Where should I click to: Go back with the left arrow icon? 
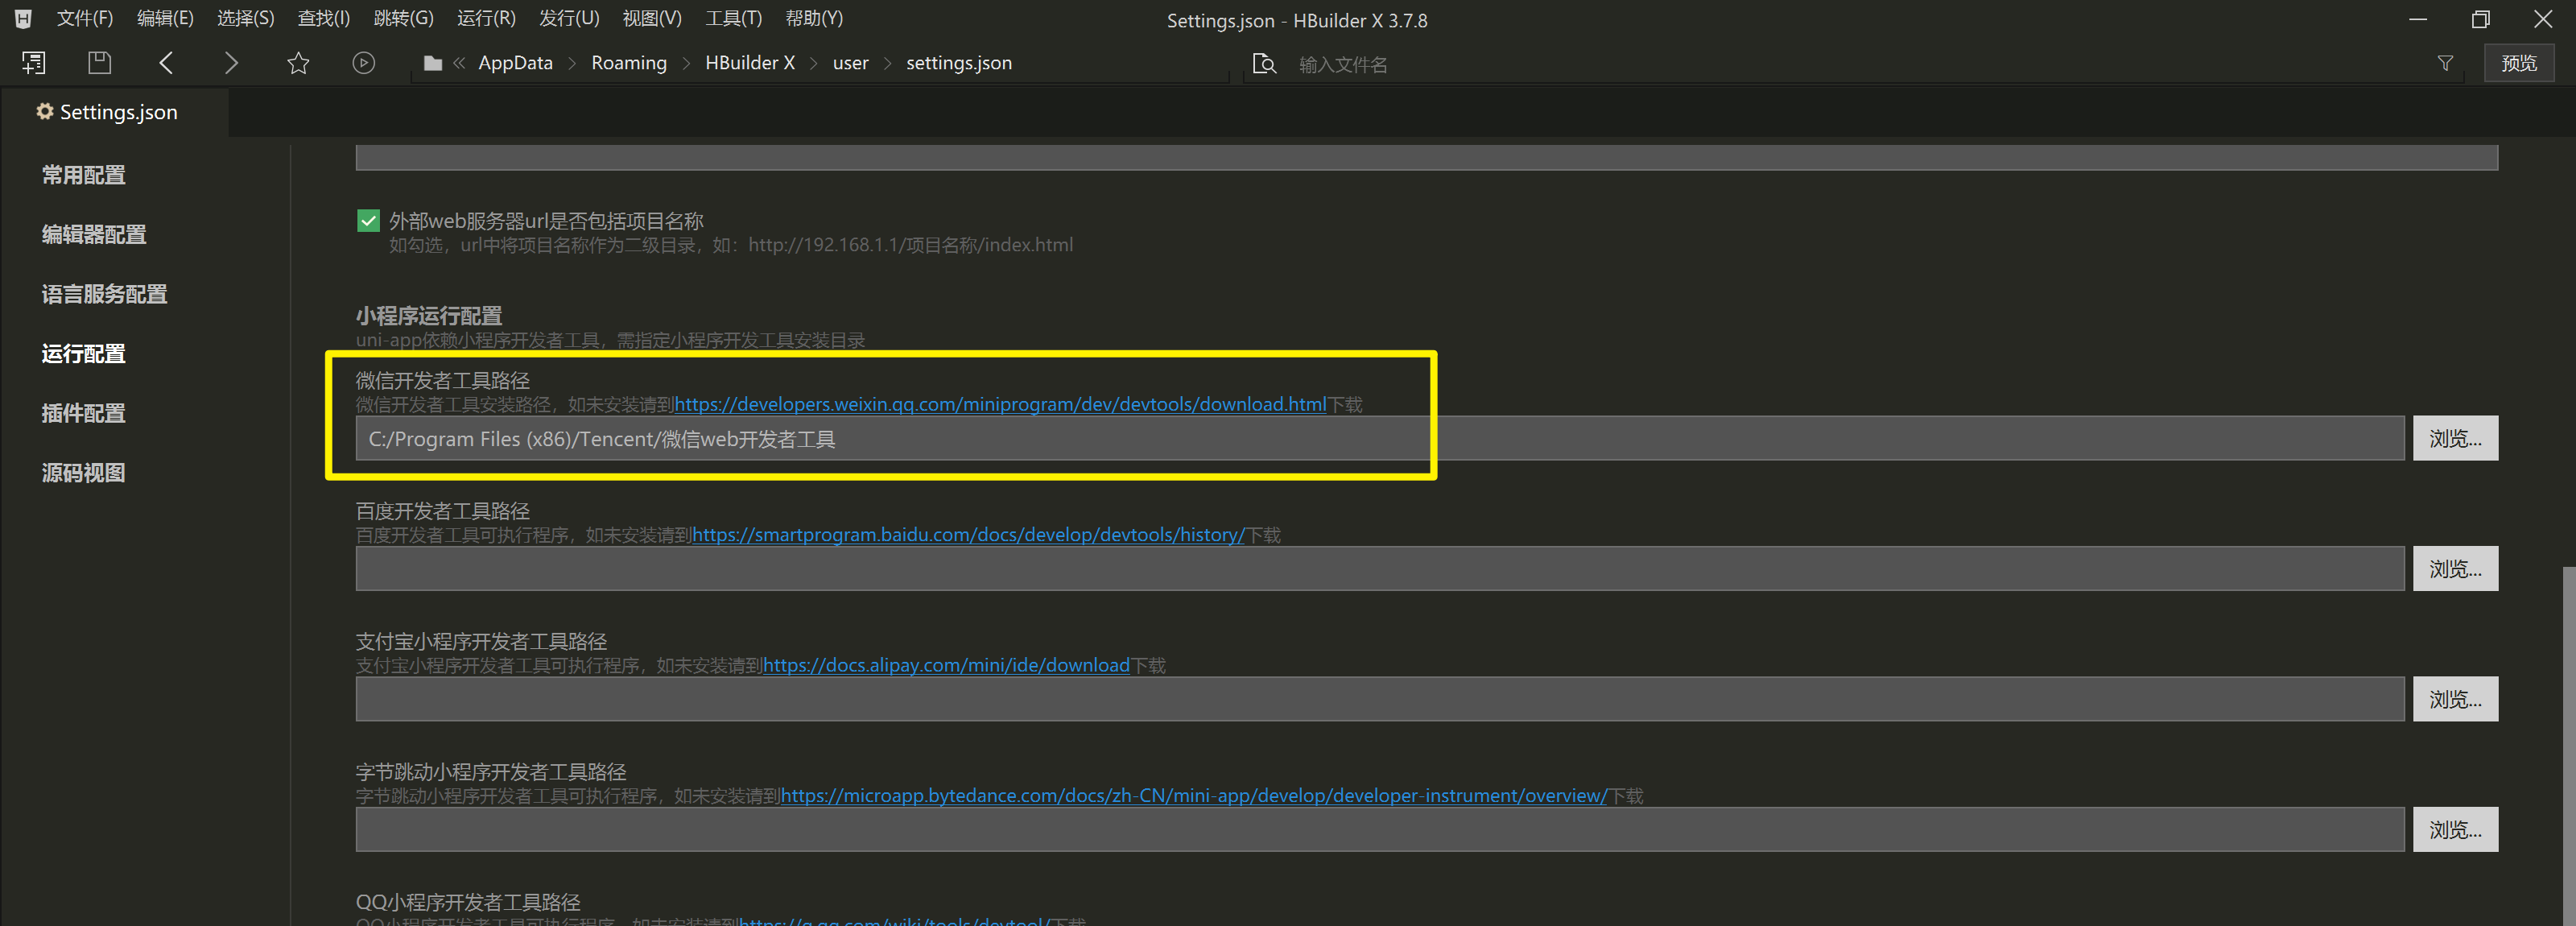166,63
